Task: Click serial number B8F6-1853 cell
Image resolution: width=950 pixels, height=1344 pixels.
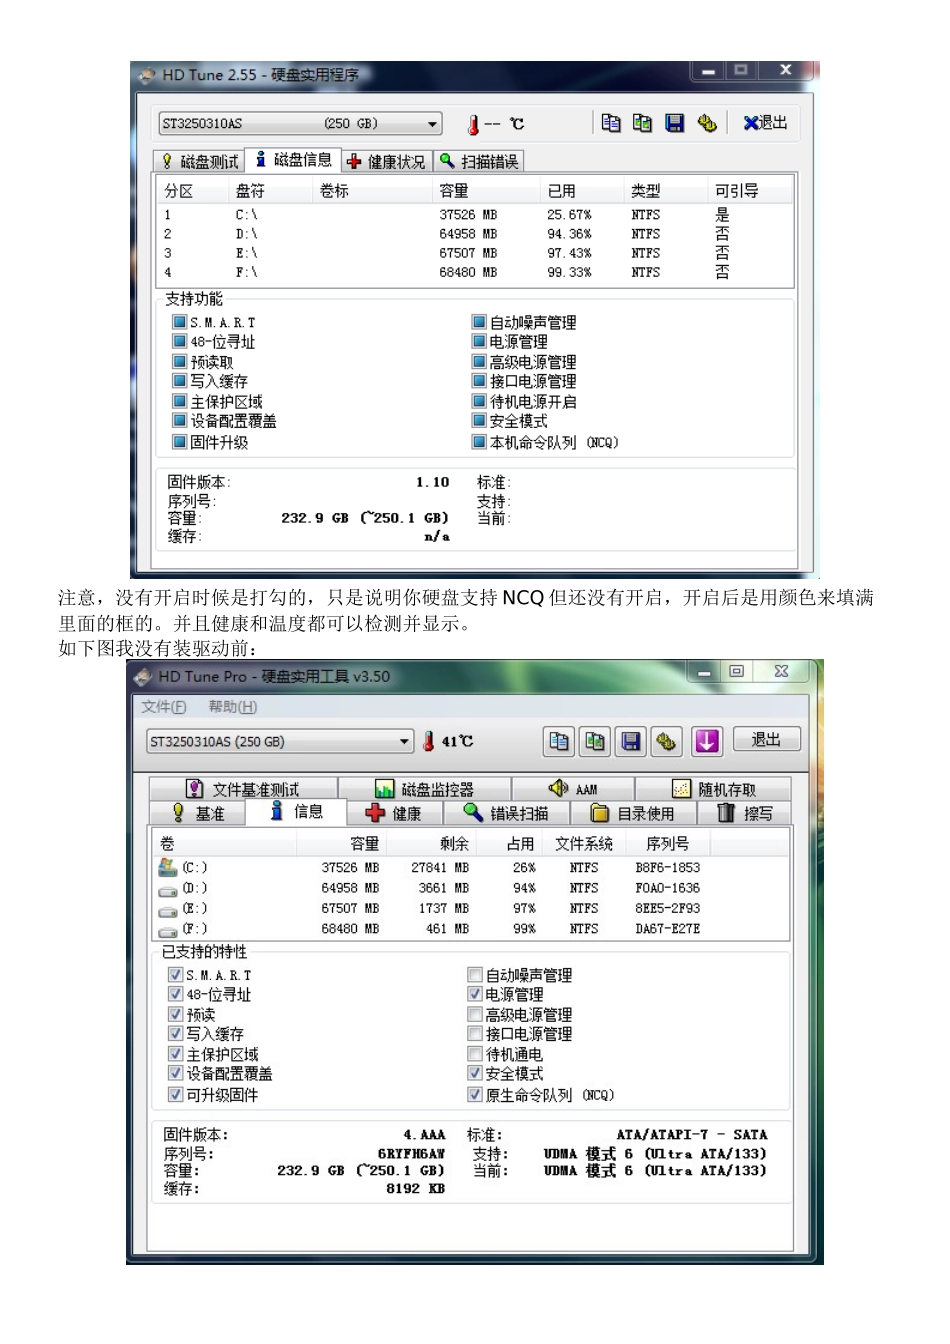Action: coord(667,868)
